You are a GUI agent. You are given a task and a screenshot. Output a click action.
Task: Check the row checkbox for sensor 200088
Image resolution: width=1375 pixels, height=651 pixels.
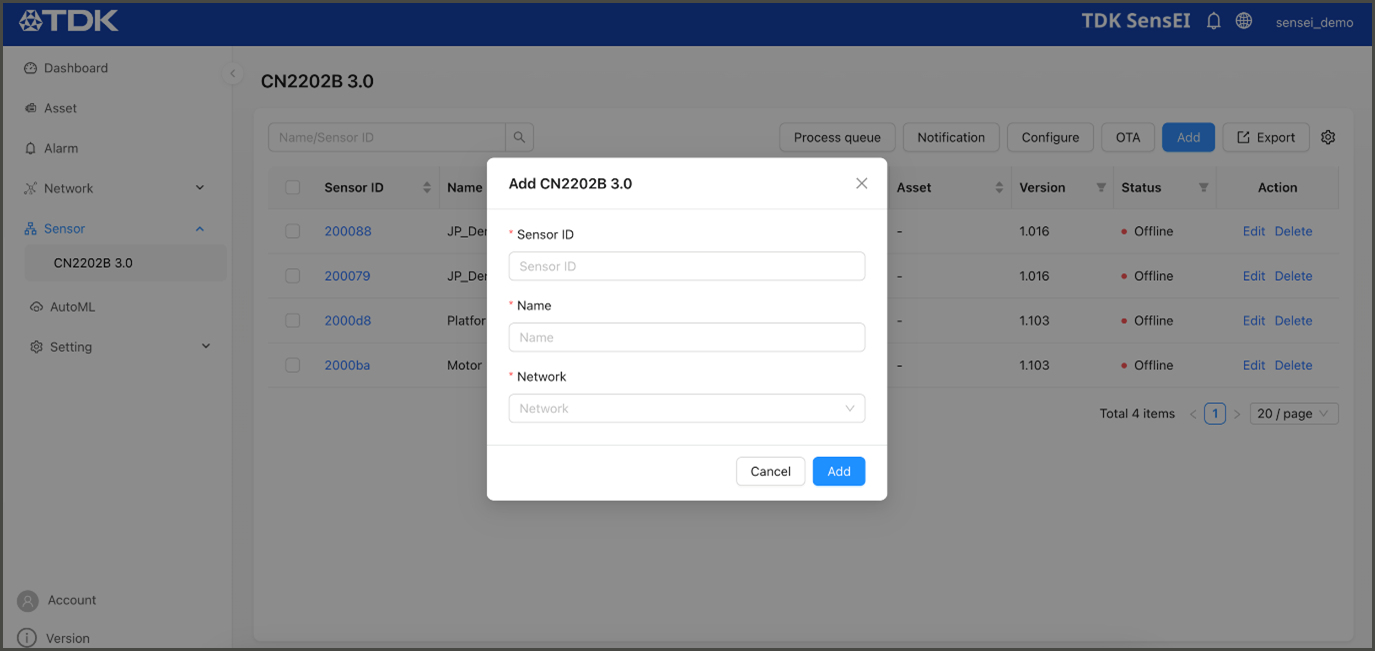pos(293,231)
